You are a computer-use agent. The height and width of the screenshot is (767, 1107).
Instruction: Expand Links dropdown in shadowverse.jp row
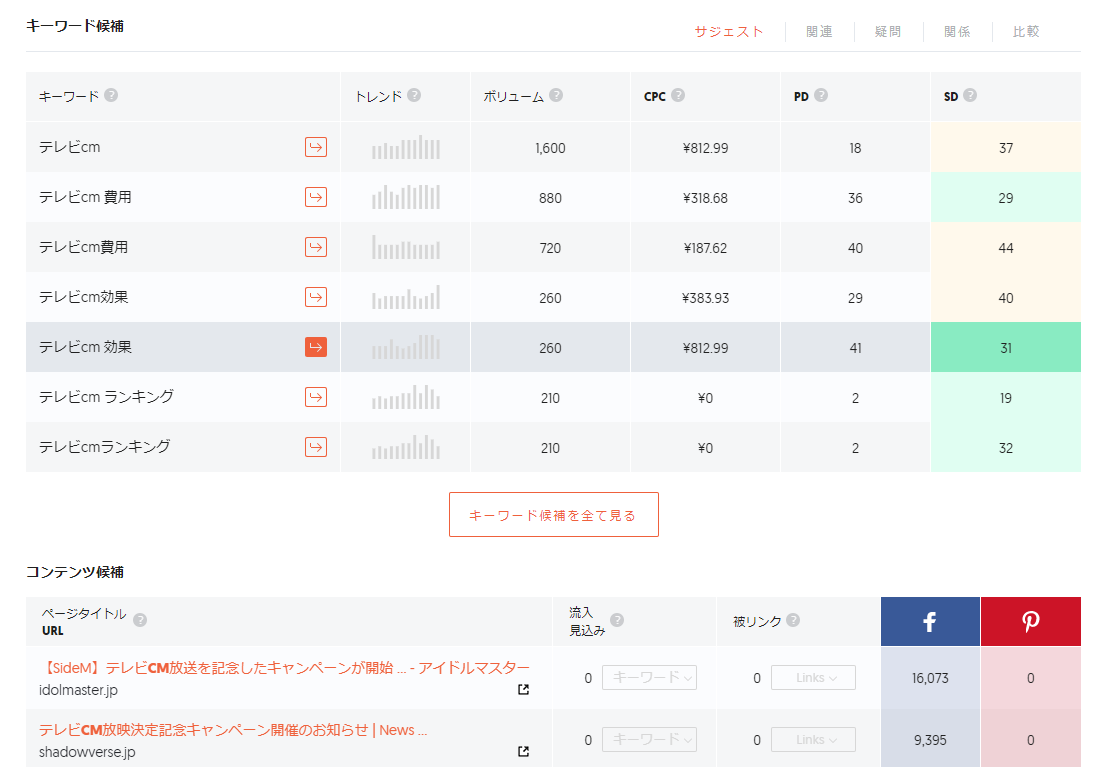coord(813,739)
